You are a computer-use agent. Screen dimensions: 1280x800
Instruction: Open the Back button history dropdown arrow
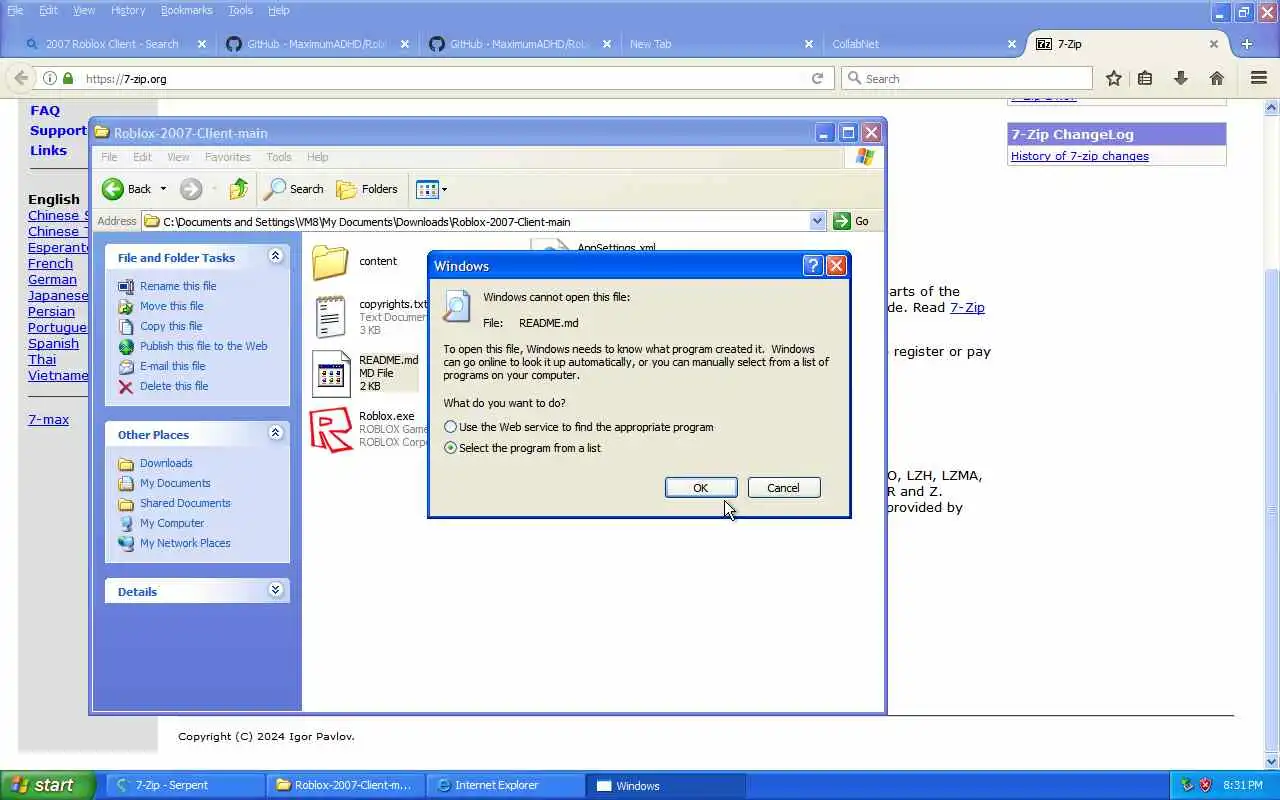[163, 189]
